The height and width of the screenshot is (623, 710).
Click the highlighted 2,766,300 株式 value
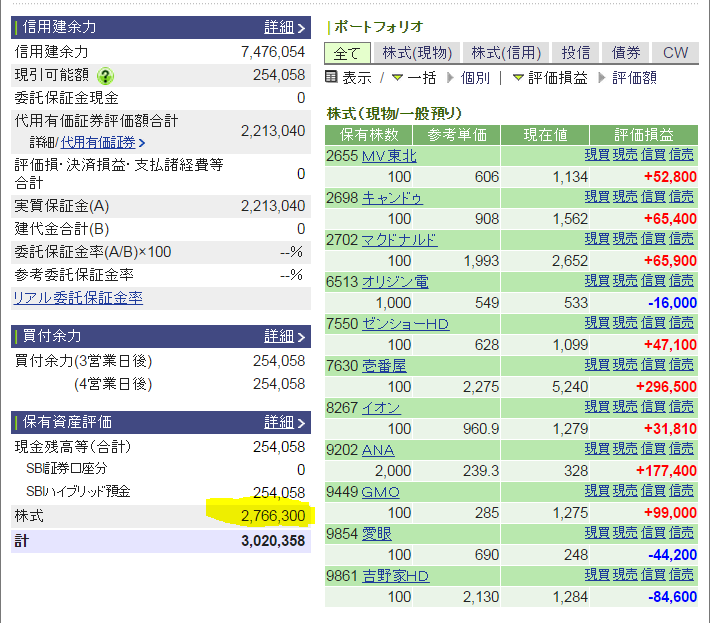coord(273,516)
